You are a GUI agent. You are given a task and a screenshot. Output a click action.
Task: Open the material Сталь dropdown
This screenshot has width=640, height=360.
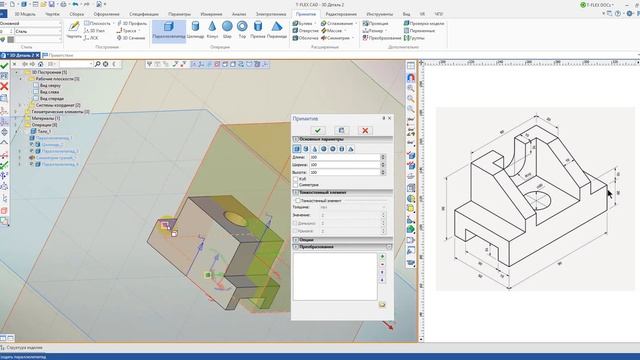coord(60,31)
